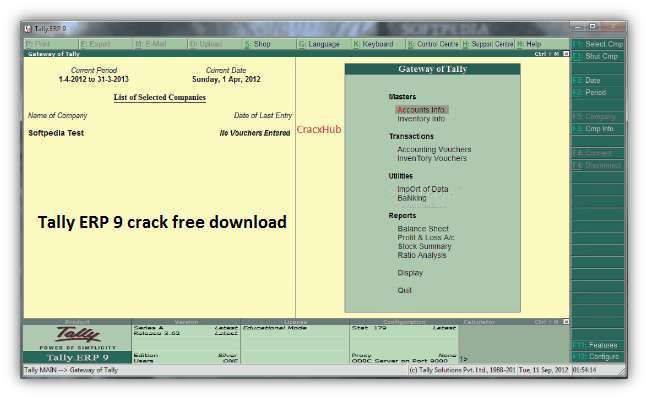The width and height of the screenshot is (648, 399).
Task: Click the Connect sidebar button
Action: [598, 153]
